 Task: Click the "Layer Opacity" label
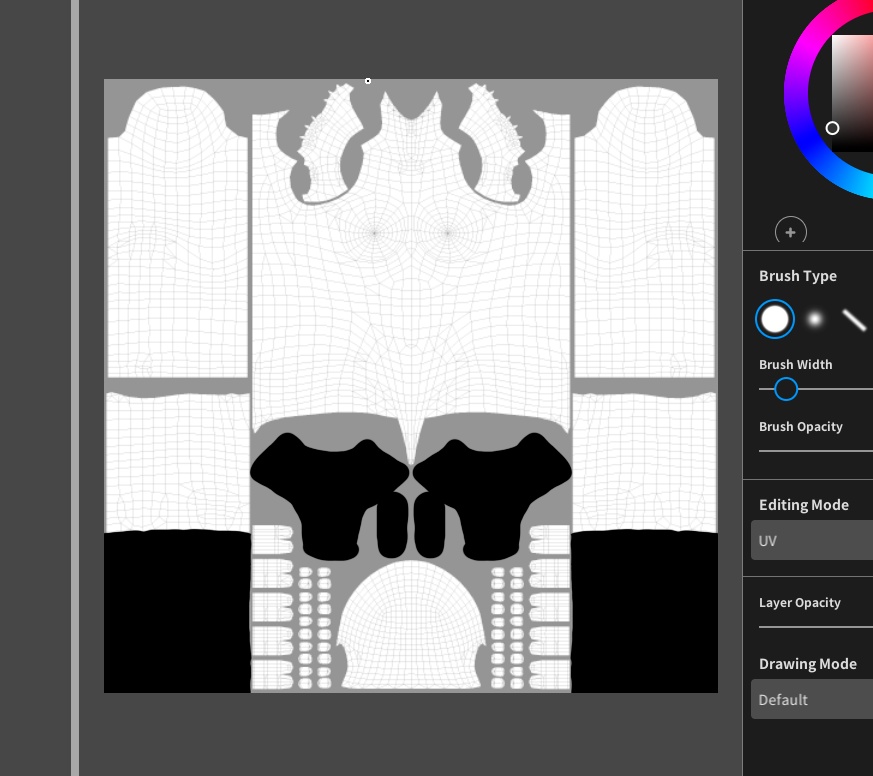click(x=800, y=603)
